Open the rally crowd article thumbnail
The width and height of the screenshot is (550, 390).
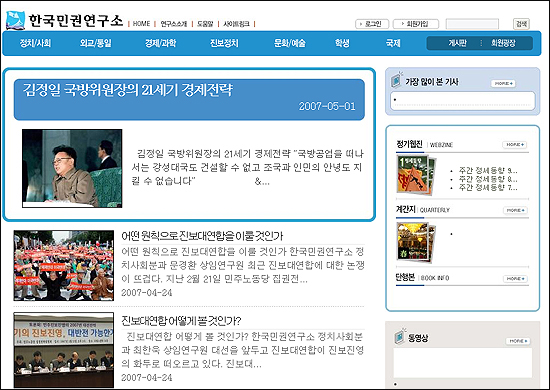pos(63,265)
